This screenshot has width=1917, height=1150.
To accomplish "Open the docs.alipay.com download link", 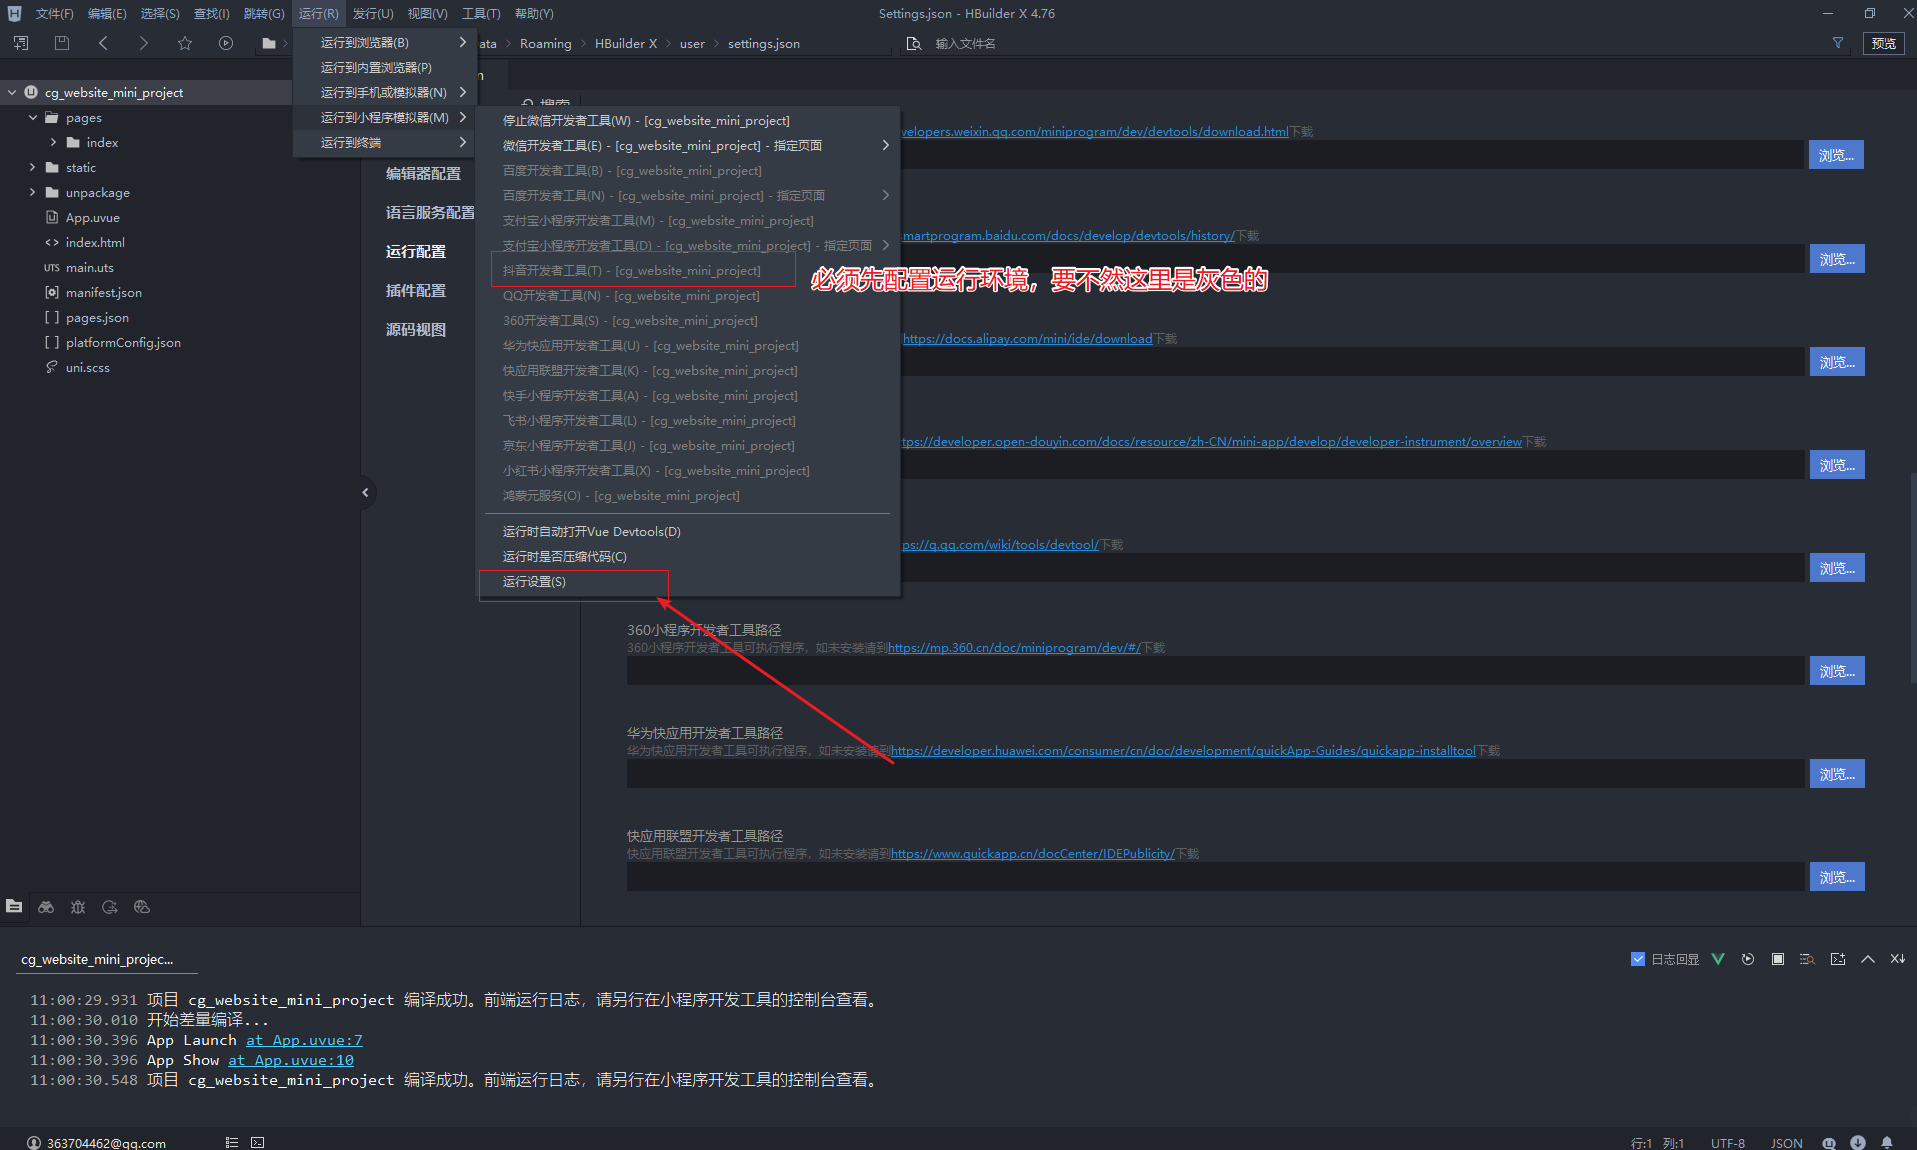I will click(x=1027, y=339).
